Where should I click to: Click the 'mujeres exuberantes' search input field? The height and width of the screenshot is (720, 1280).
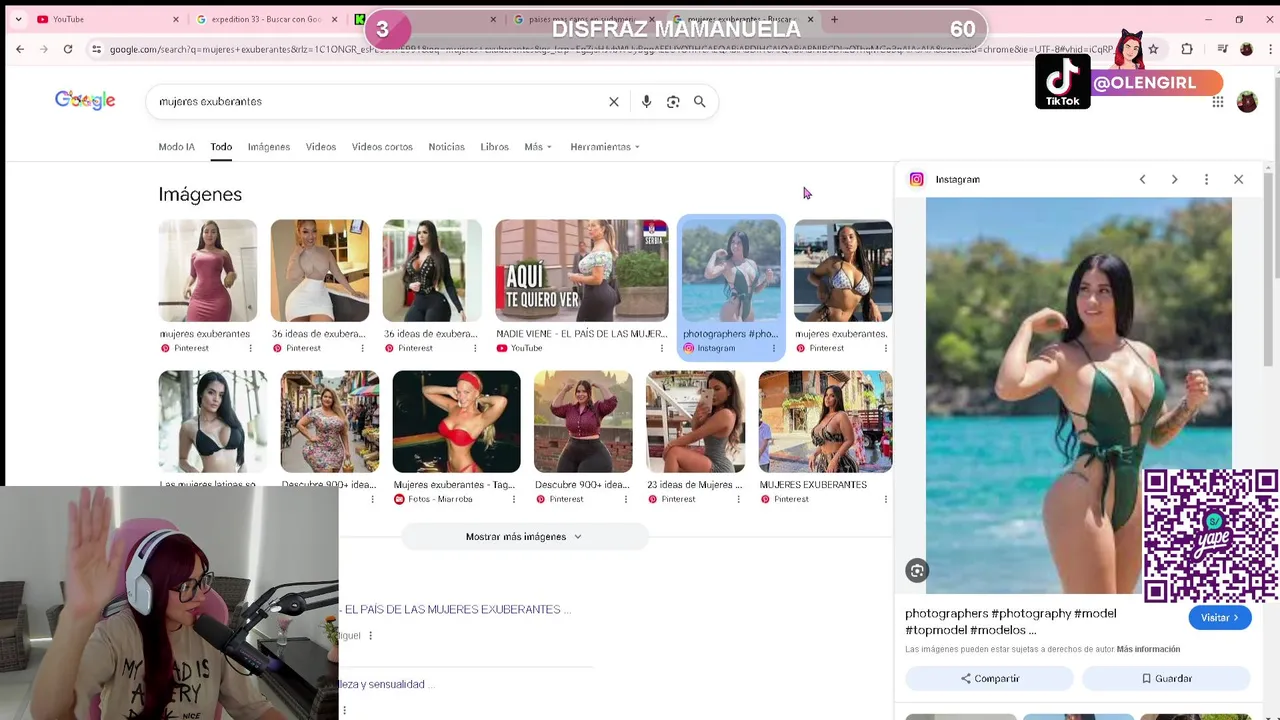[x=380, y=102]
